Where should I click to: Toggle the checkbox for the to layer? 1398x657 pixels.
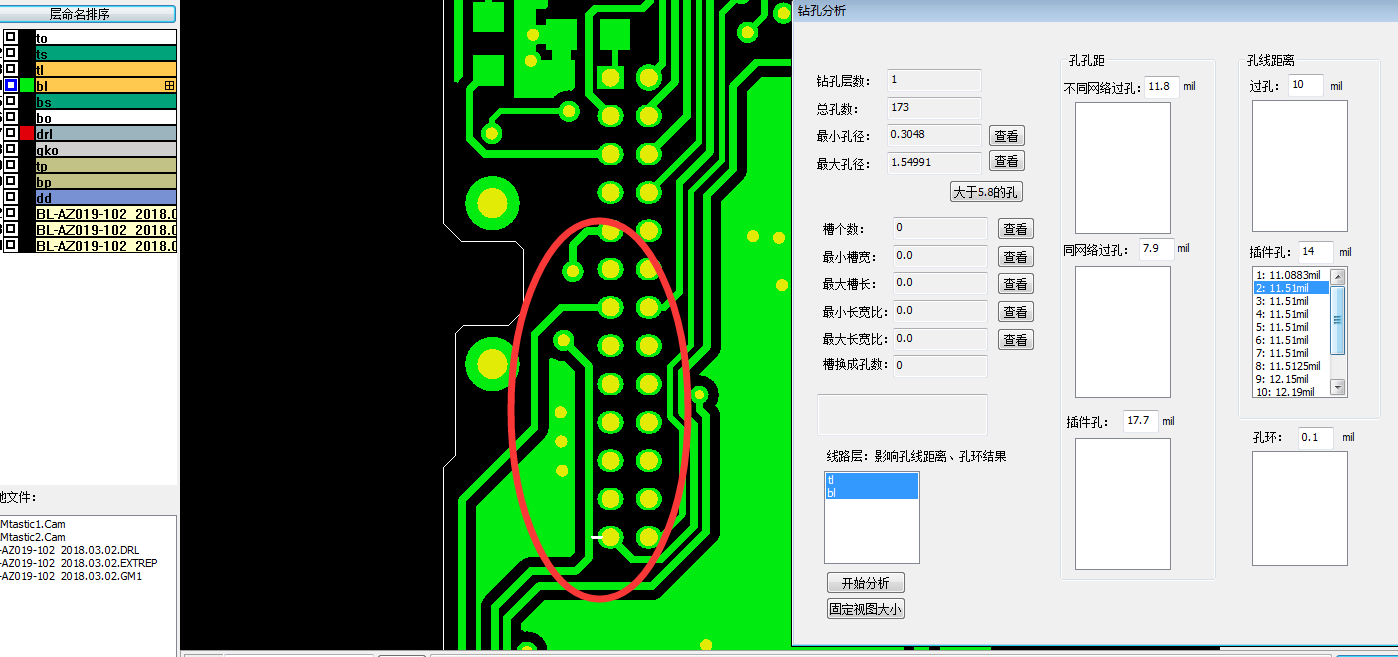10,37
